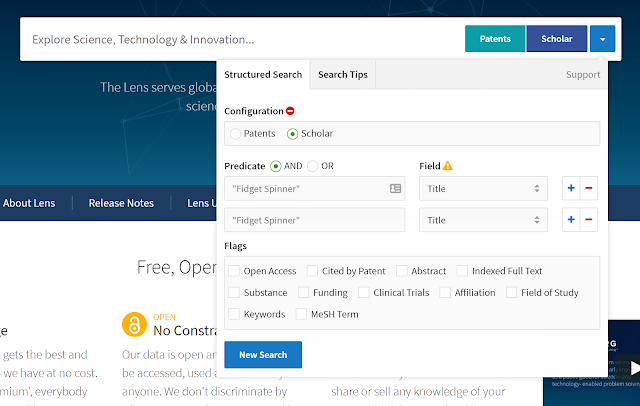640x406 pixels.
Task: Check the Abstract flag
Action: 402,271
